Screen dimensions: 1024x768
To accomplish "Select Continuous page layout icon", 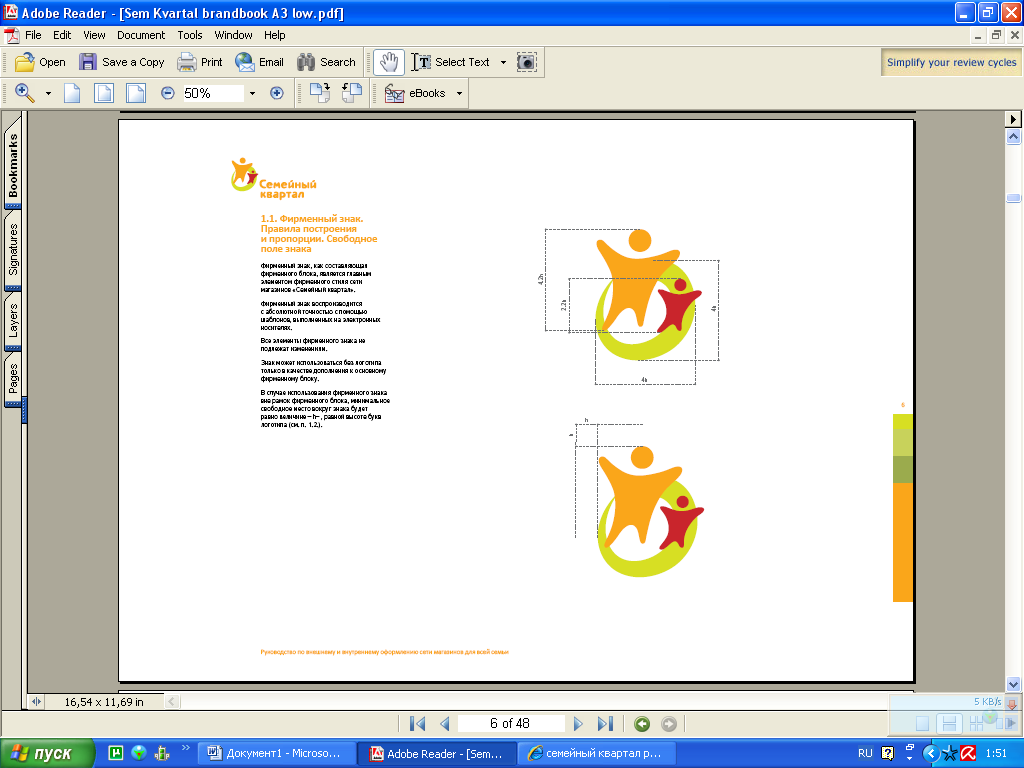I will point(949,723).
